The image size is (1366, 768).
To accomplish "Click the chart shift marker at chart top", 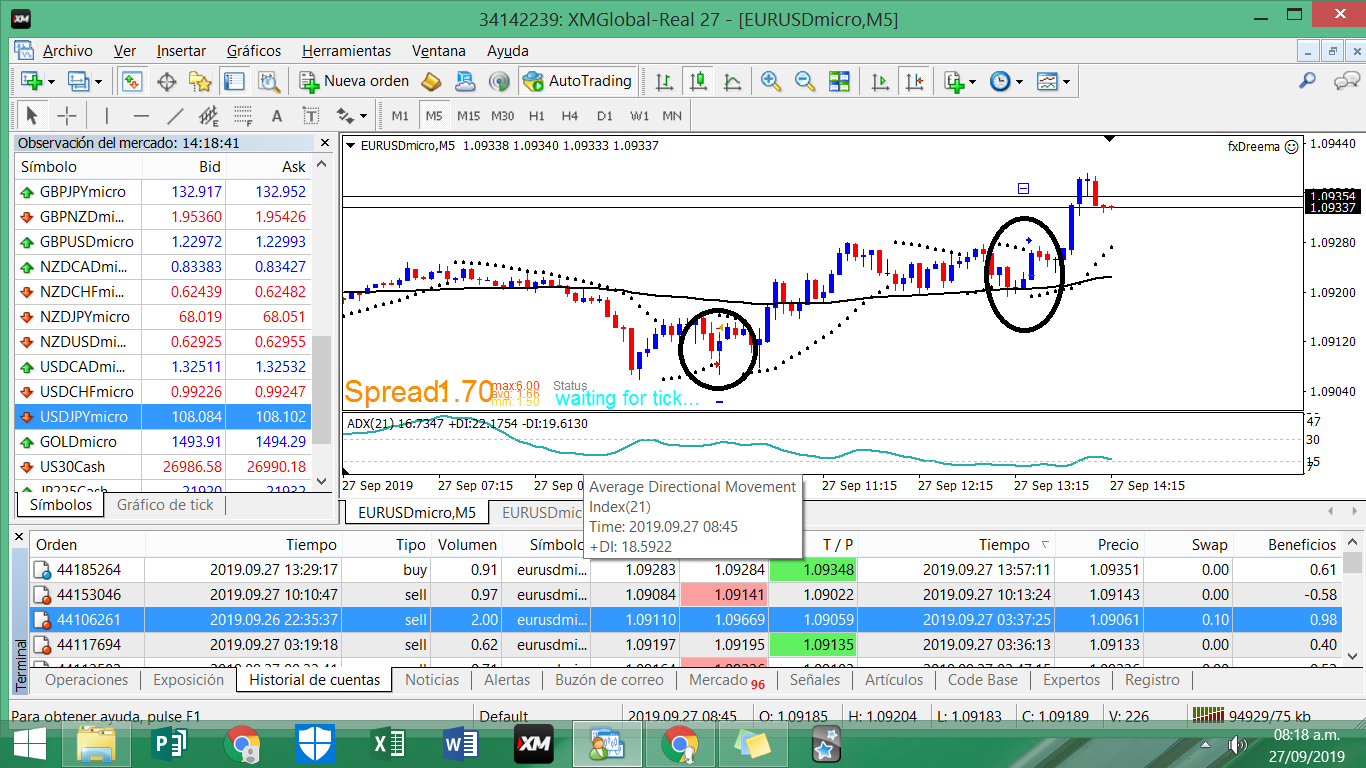I will 1108,138.
